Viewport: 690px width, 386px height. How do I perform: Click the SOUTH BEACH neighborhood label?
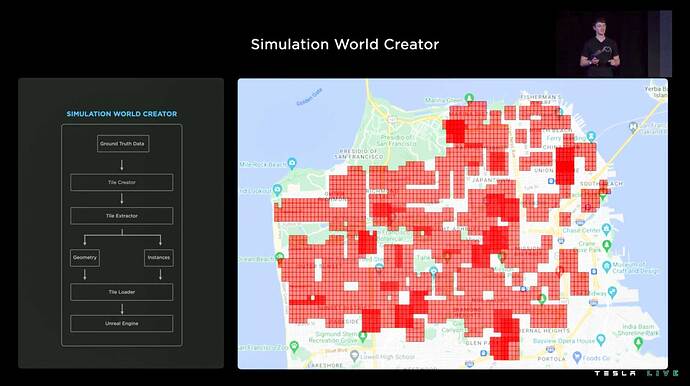click(x=601, y=184)
